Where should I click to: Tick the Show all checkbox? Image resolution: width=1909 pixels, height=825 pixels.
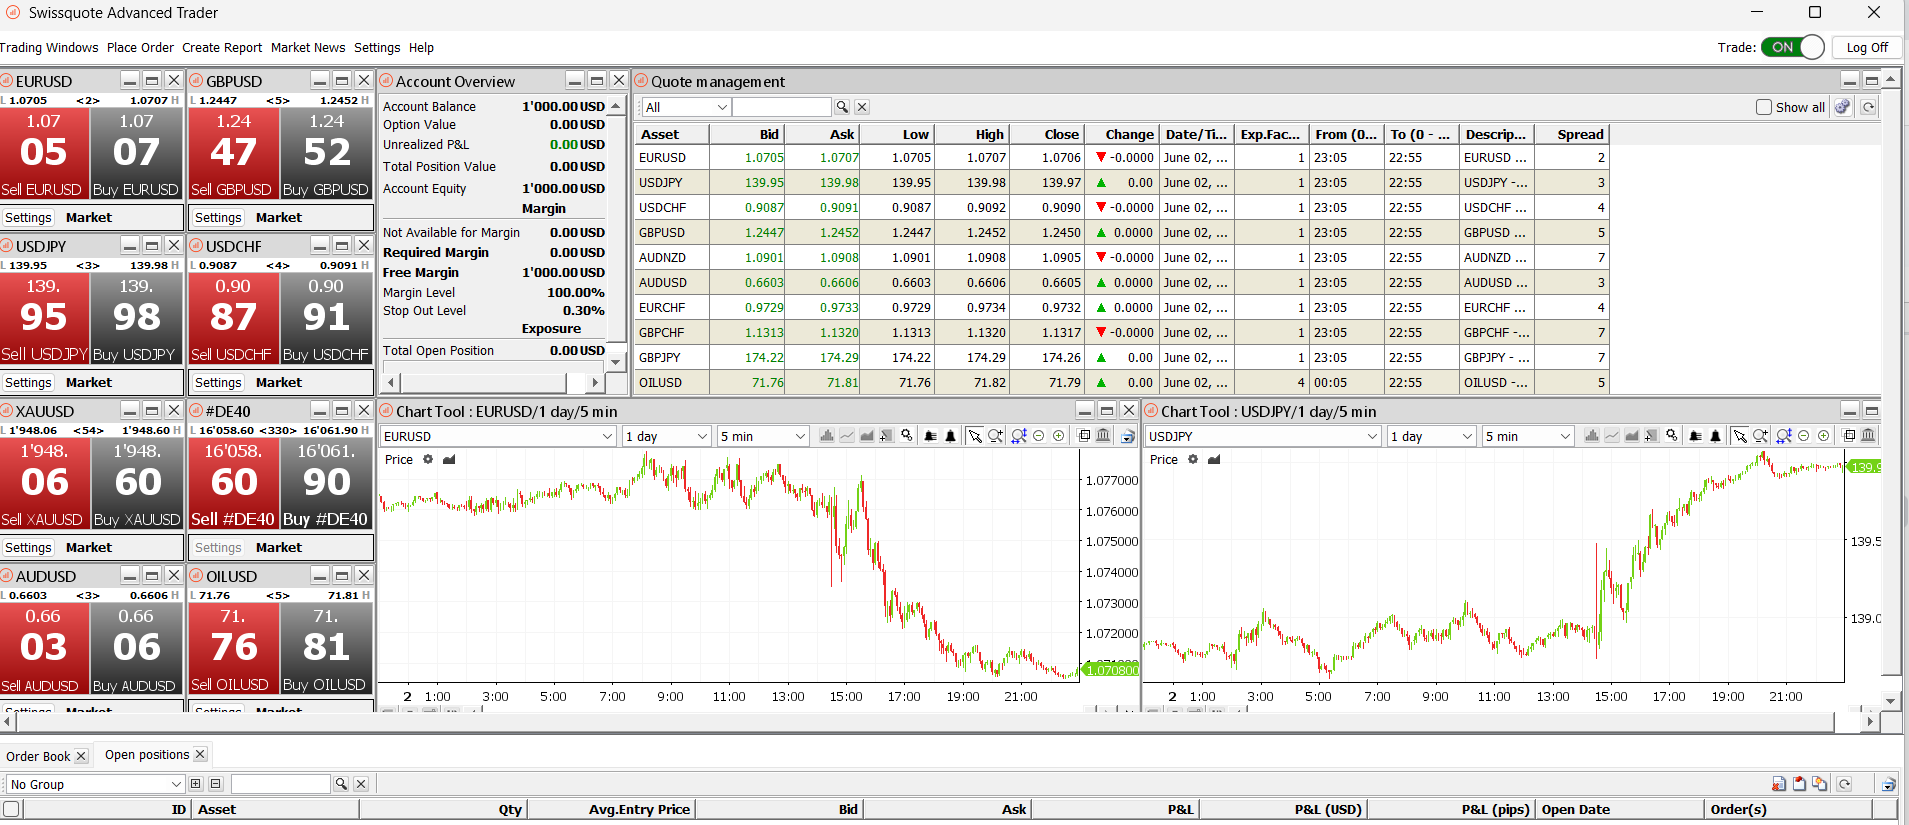pyautogui.click(x=1764, y=107)
